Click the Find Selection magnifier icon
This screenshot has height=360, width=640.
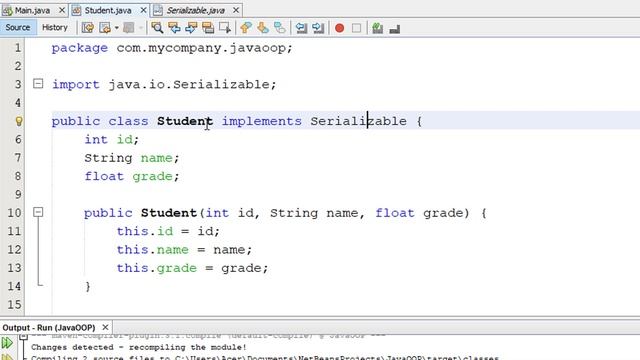[x=157, y=28]
